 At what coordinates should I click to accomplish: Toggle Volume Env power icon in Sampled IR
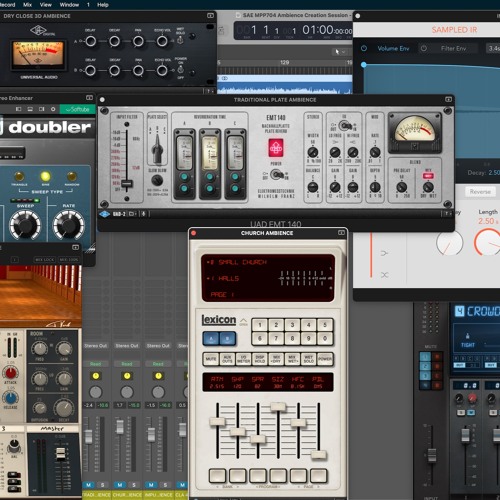pos(364,48)
